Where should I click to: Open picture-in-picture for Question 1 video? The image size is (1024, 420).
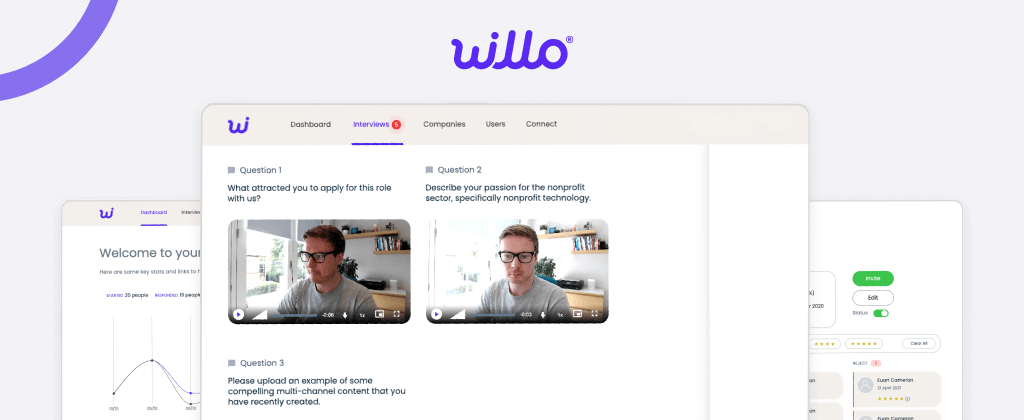(379, 314)
